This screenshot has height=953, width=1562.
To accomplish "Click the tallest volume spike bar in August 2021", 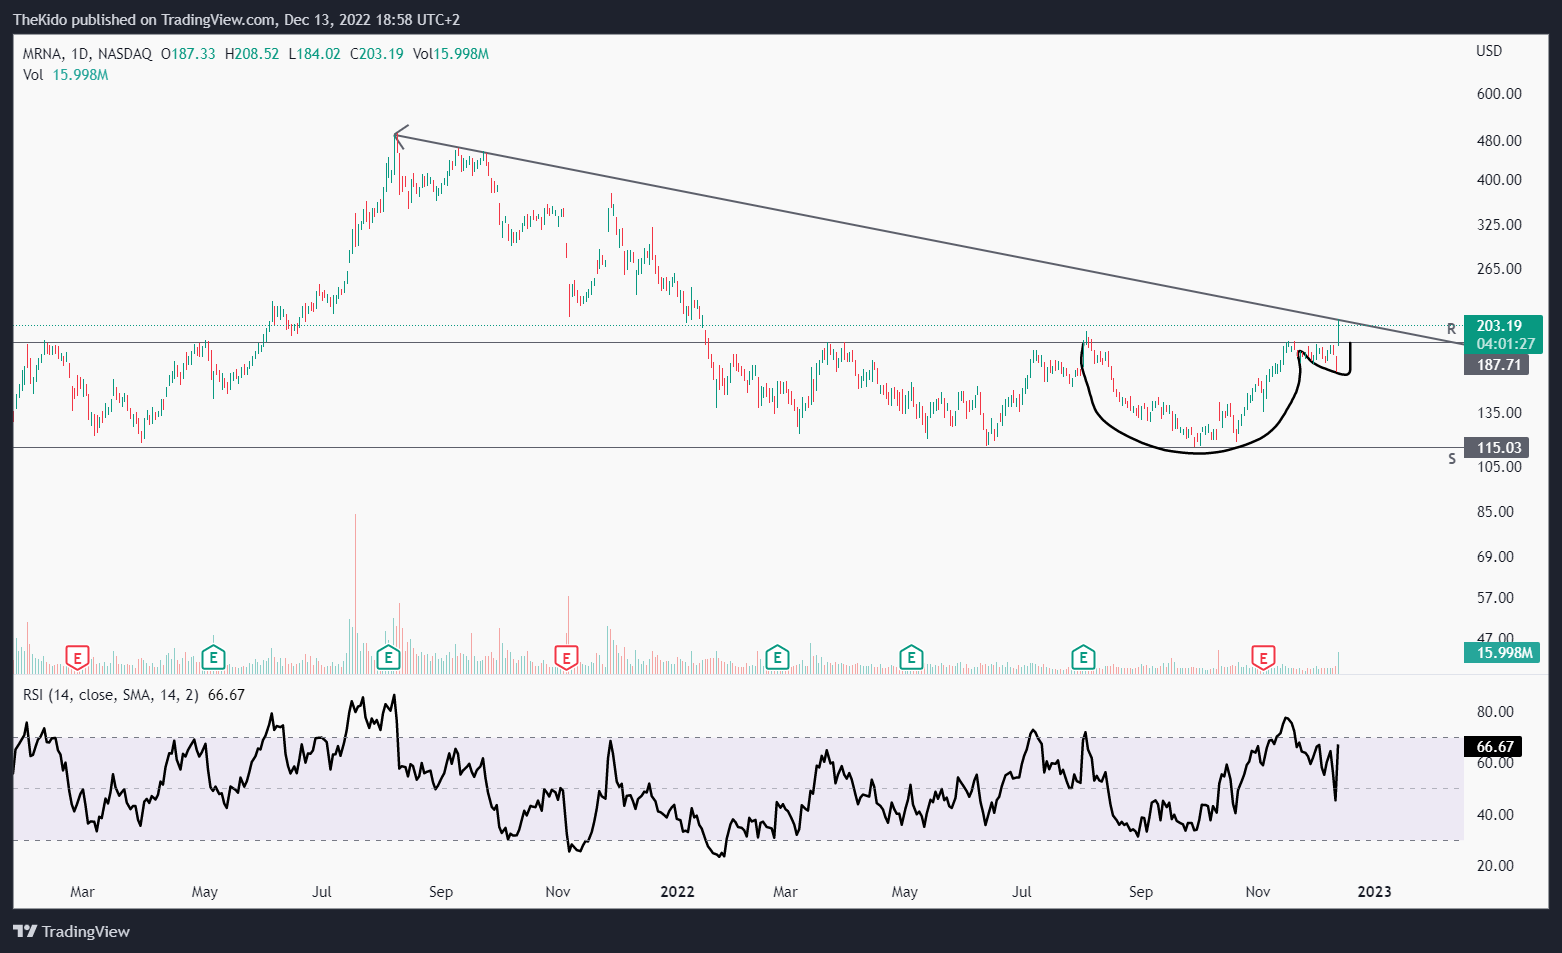I will coord(355,594).
